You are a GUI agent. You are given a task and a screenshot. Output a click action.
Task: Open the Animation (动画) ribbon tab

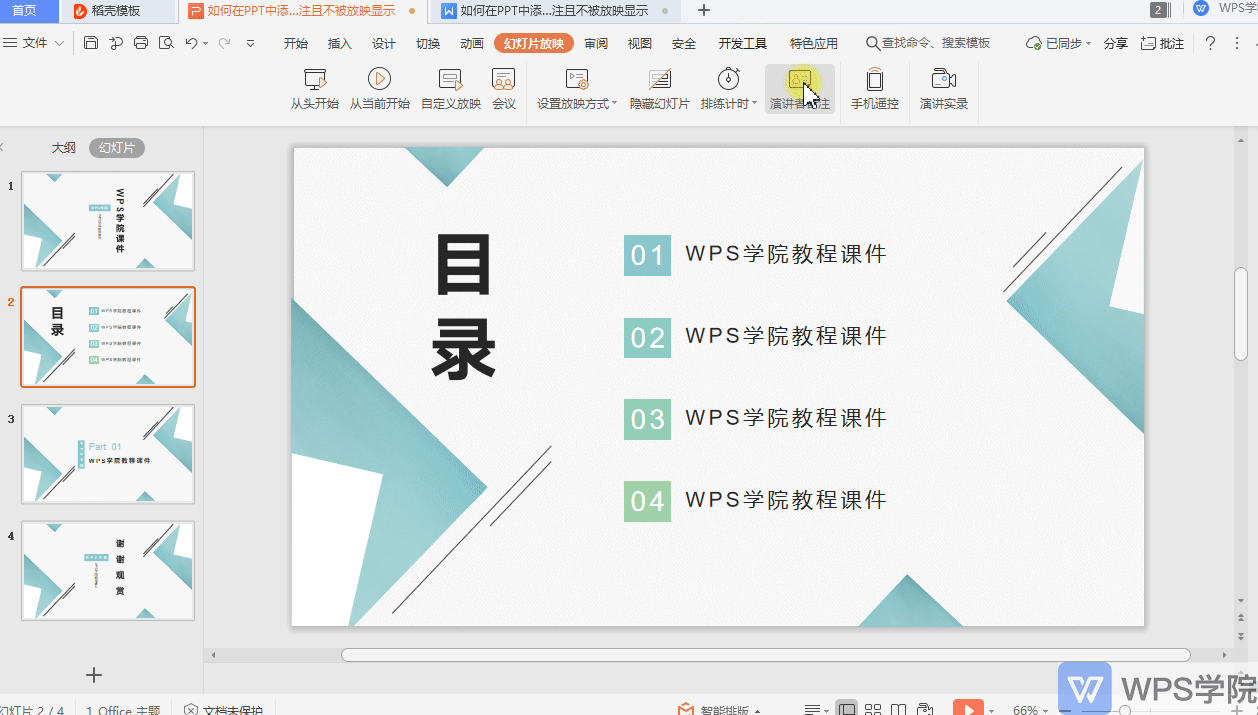472,43
